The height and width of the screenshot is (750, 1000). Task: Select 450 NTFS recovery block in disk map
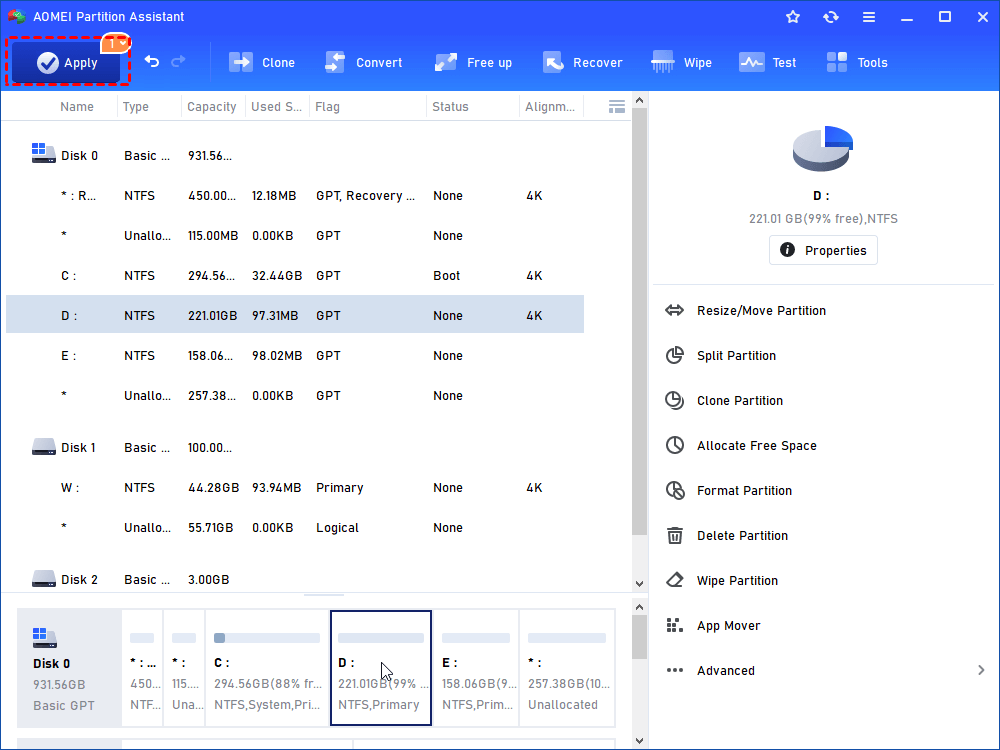pyautogui.click(x=142, y=668)
